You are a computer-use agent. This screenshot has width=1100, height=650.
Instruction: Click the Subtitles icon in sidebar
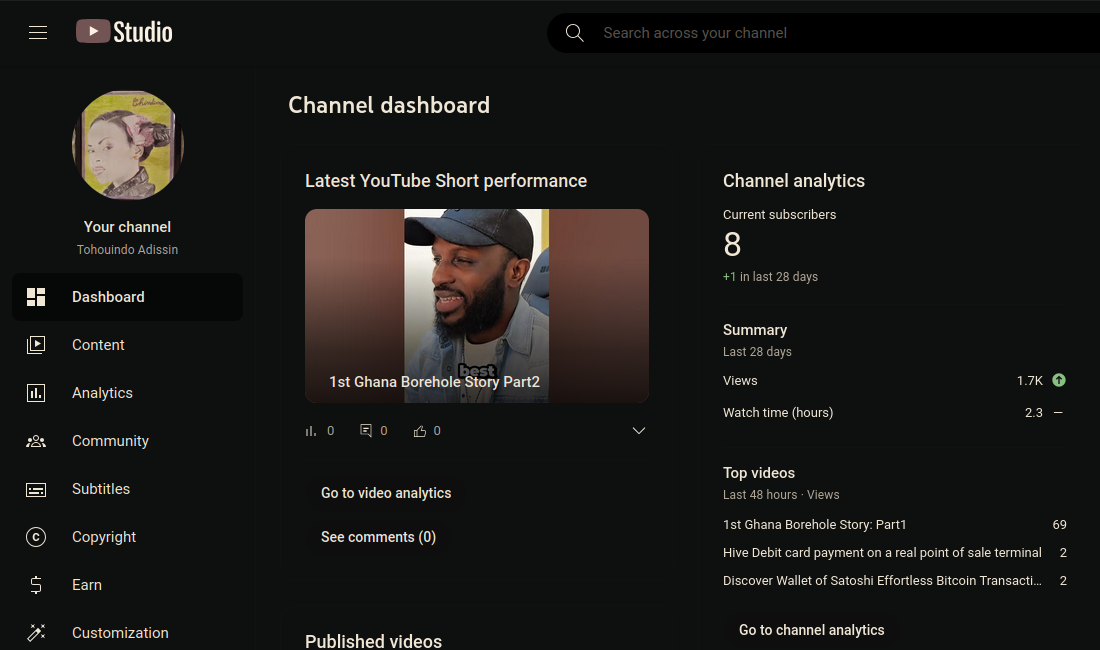[x=36, y=489]
